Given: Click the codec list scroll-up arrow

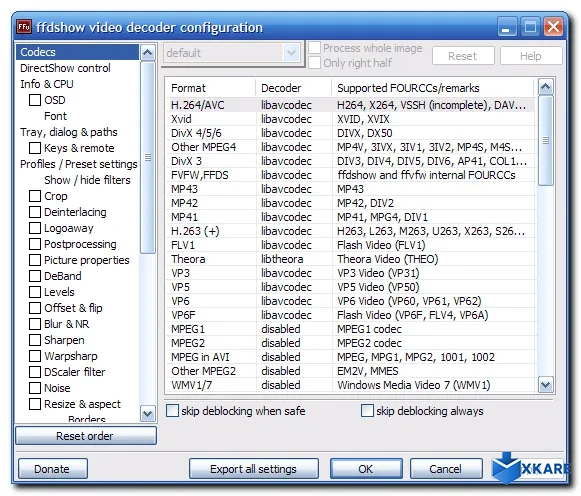Looking at the screenshot, I should pyautogui.click(x=545, y=87).
